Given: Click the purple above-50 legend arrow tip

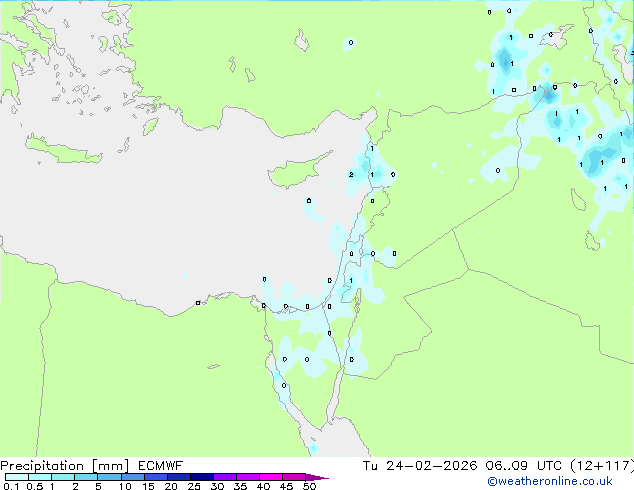Looking at the screenshot, I should pyautogui.click(x=317, y=477).
